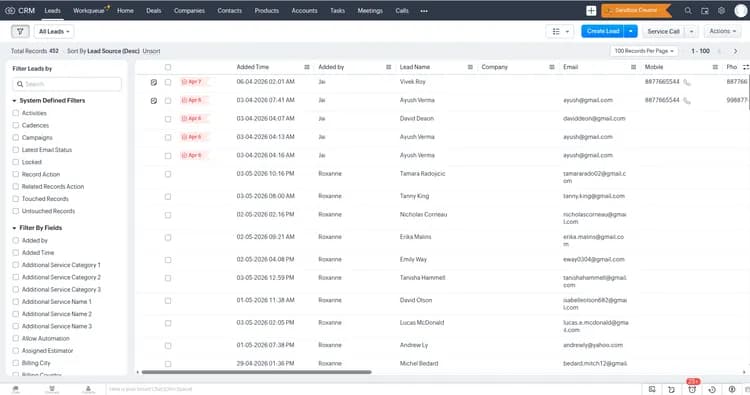
Task: Click the phone icon next to Vivek Roy's mobile
Action: pos(687,82)
